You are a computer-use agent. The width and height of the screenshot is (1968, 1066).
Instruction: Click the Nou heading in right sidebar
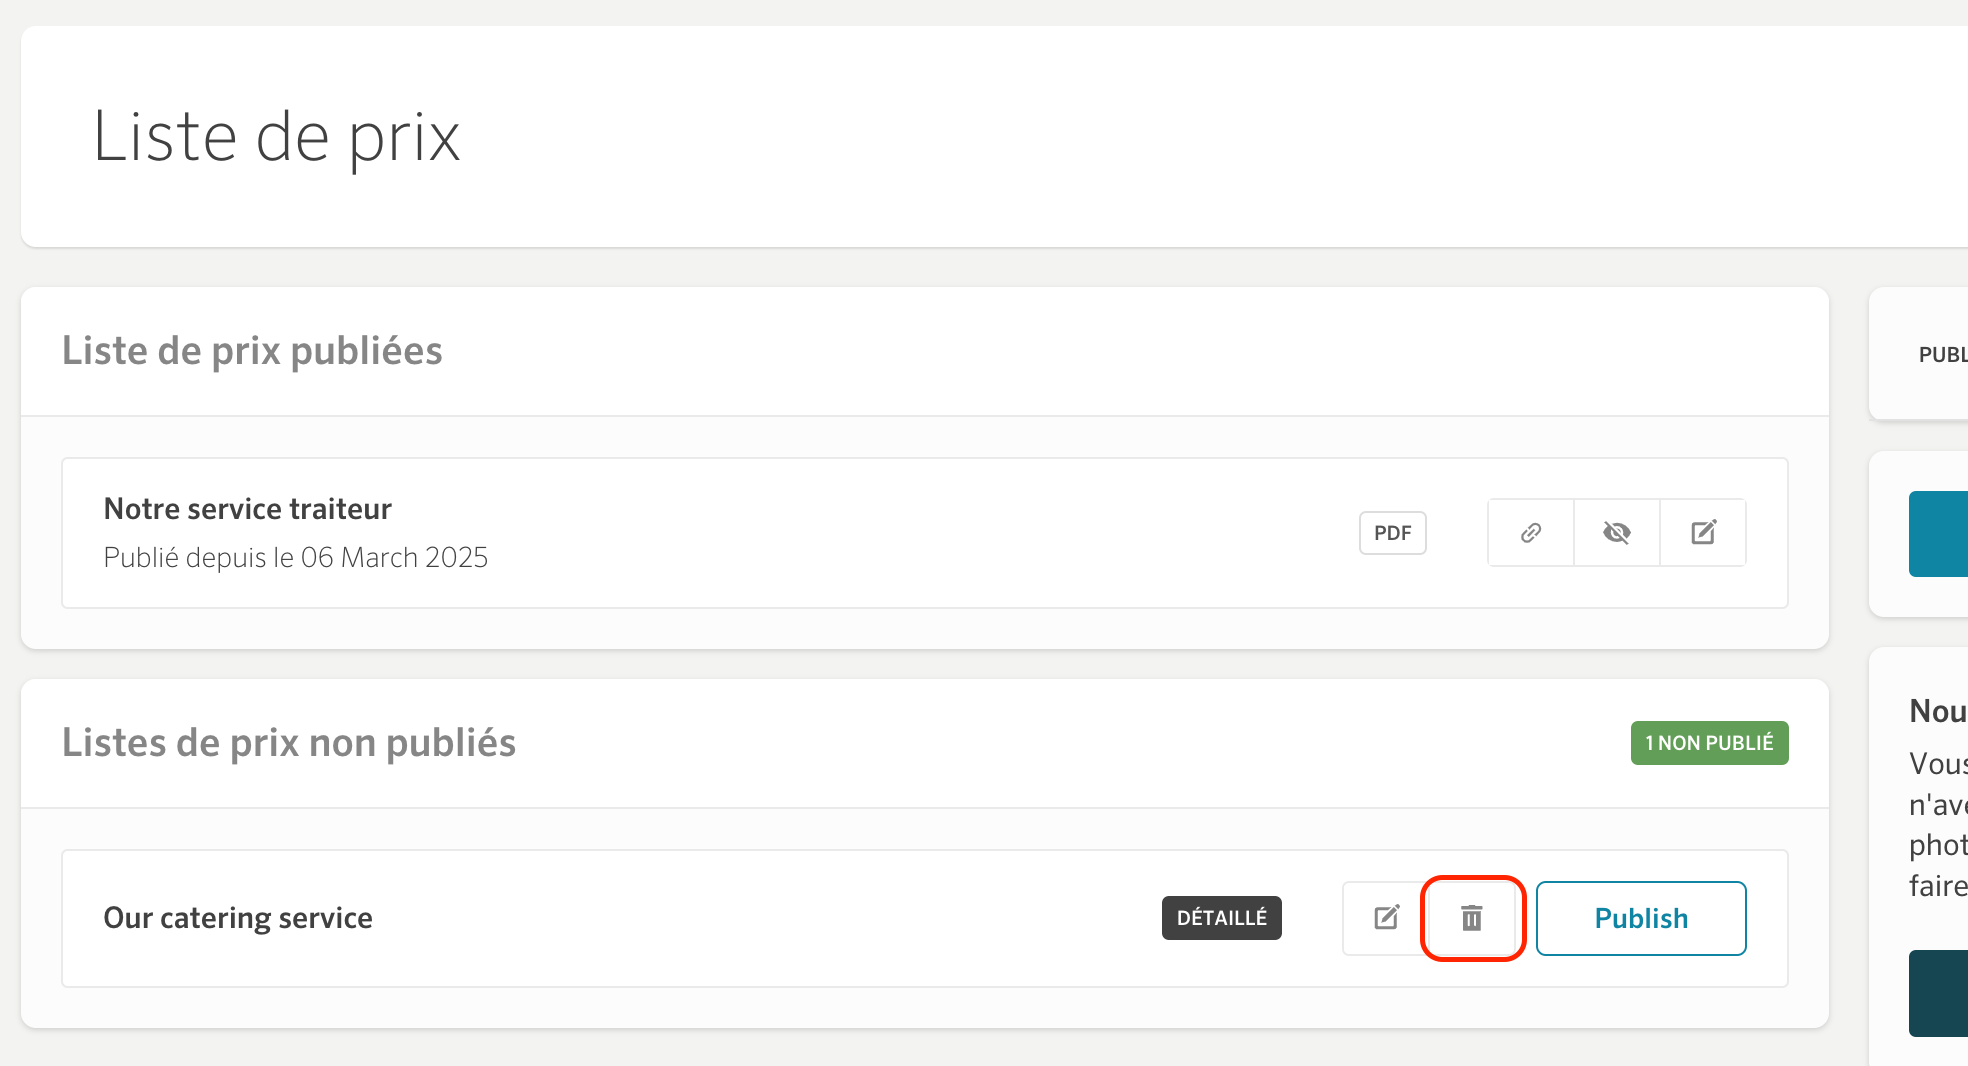pyautogui.click(x=1938, y=711)
